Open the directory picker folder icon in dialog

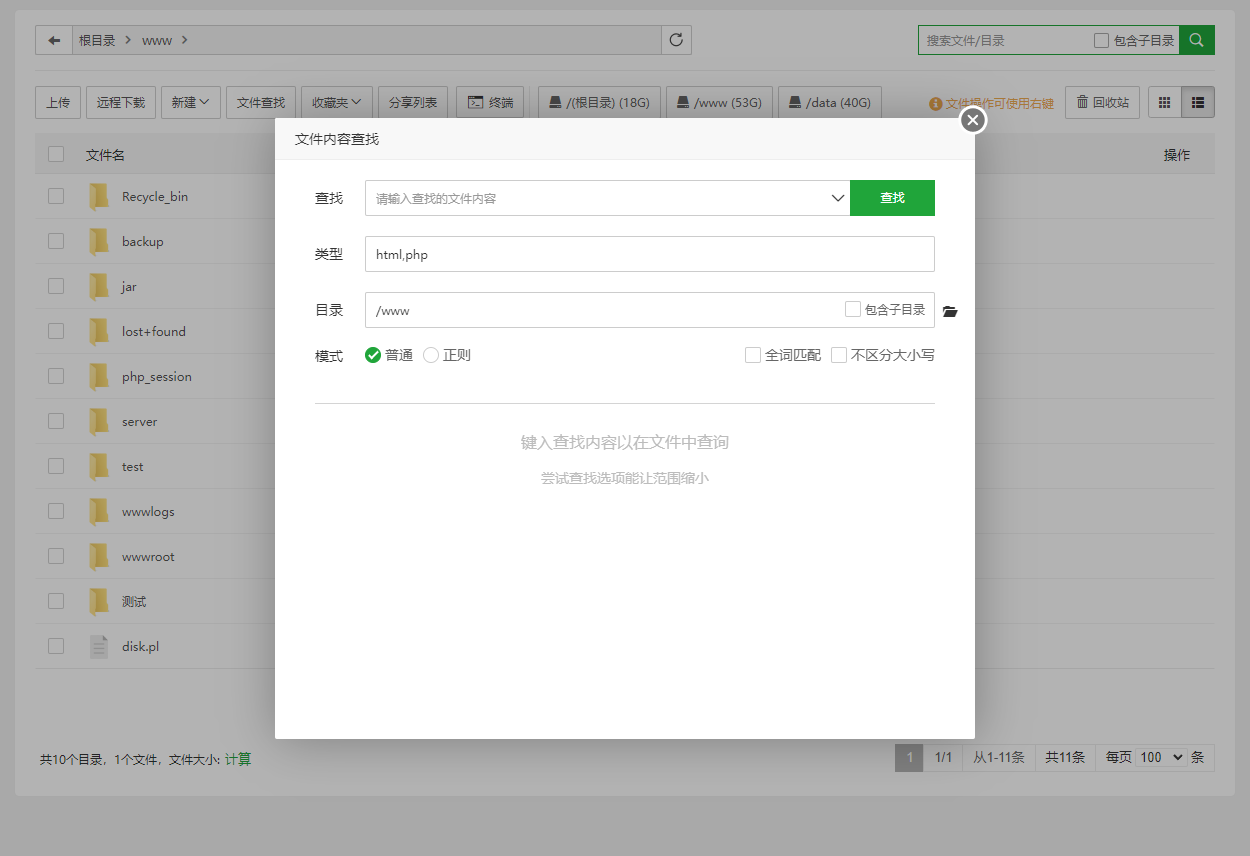click(x=949, y=311)
